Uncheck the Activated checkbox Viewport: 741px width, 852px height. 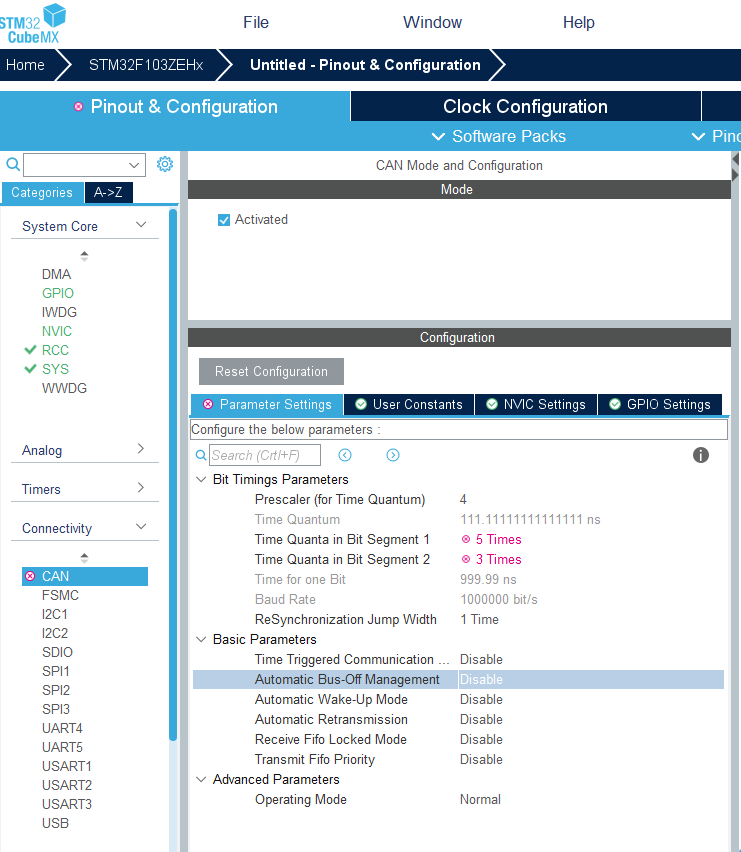tap(224, 220)
